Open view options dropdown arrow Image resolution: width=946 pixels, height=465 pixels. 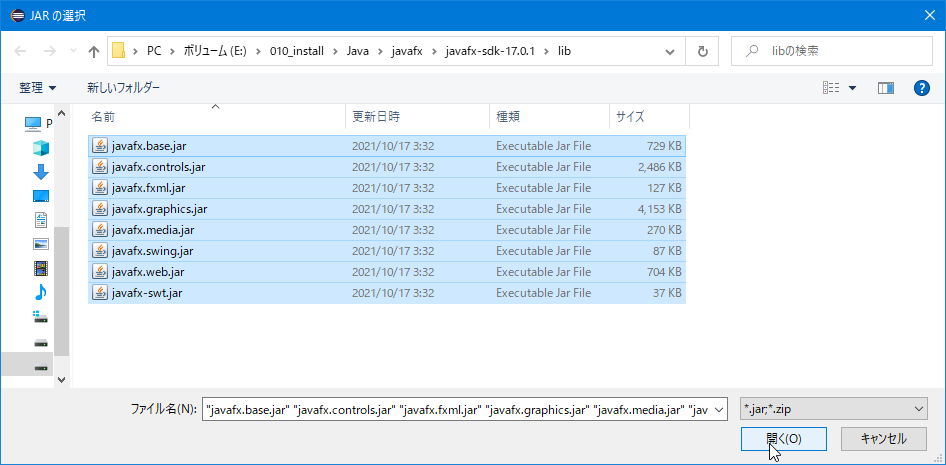point(852,88)
